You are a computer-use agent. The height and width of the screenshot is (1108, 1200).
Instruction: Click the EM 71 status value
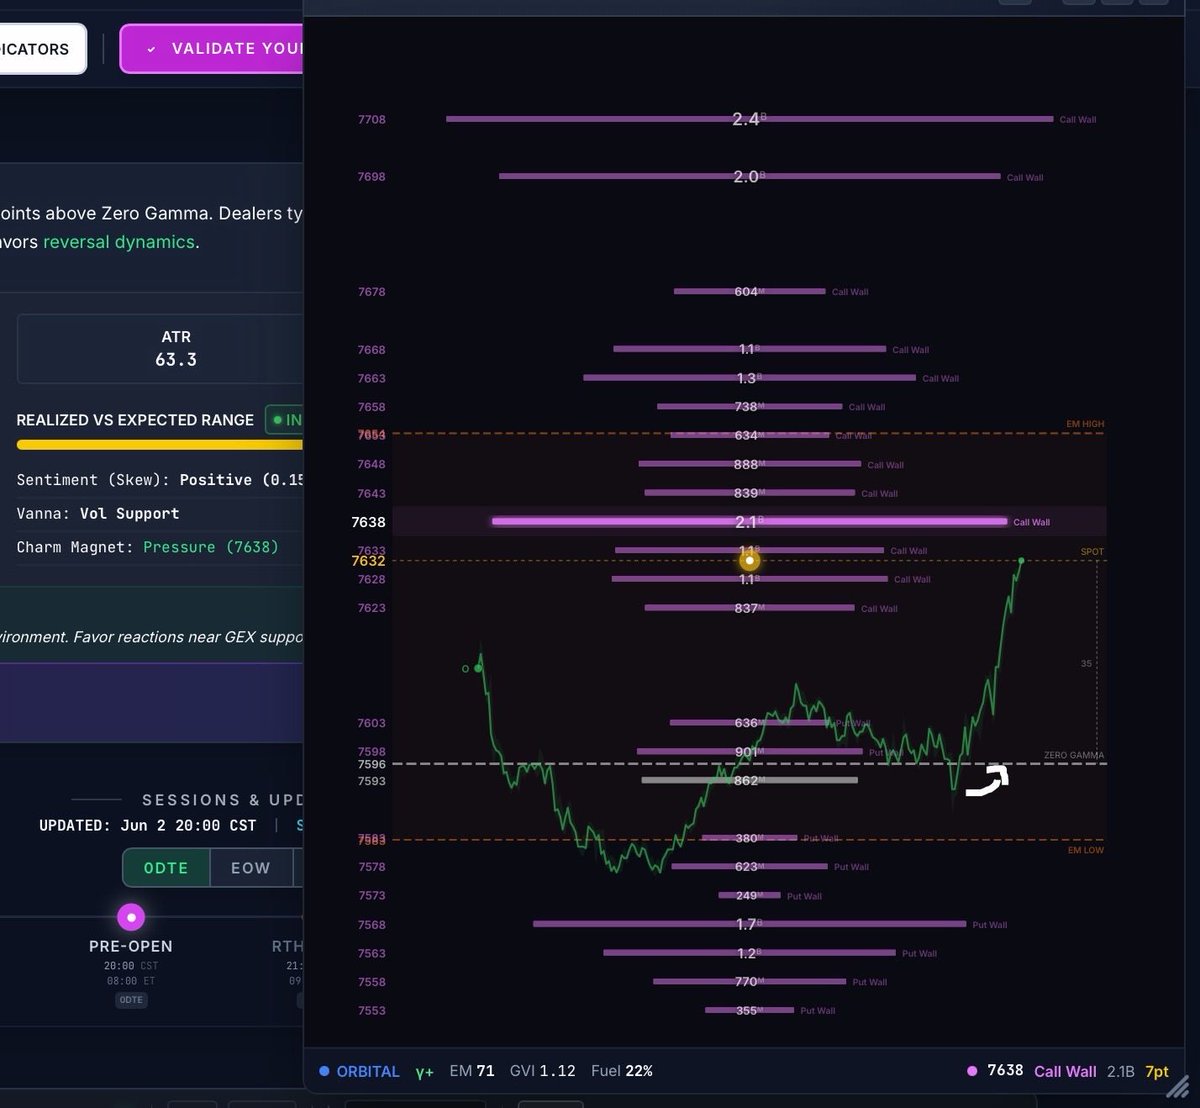tap(472, 1071)
